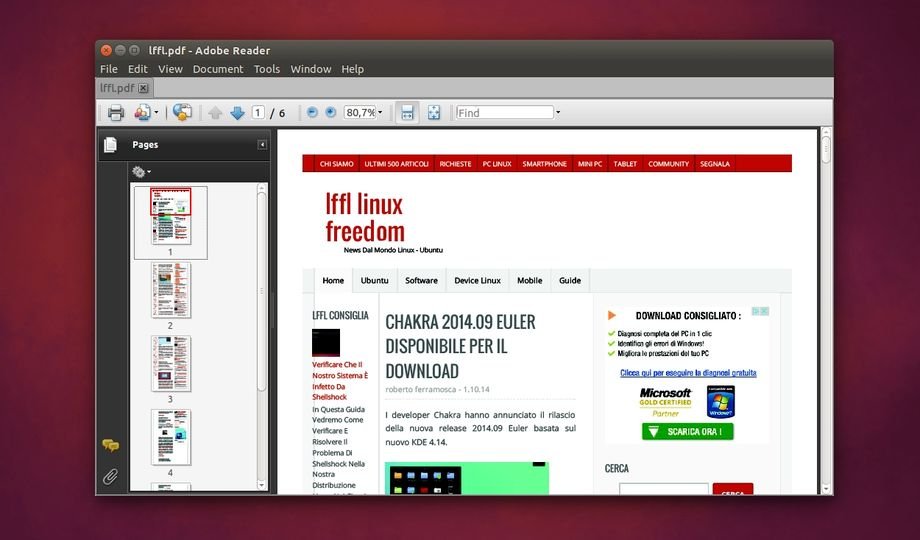The height and width of the screenshot is (540, 920).
Task: Open the Comments panel icon in sidebar
Action: pos(110,445)
